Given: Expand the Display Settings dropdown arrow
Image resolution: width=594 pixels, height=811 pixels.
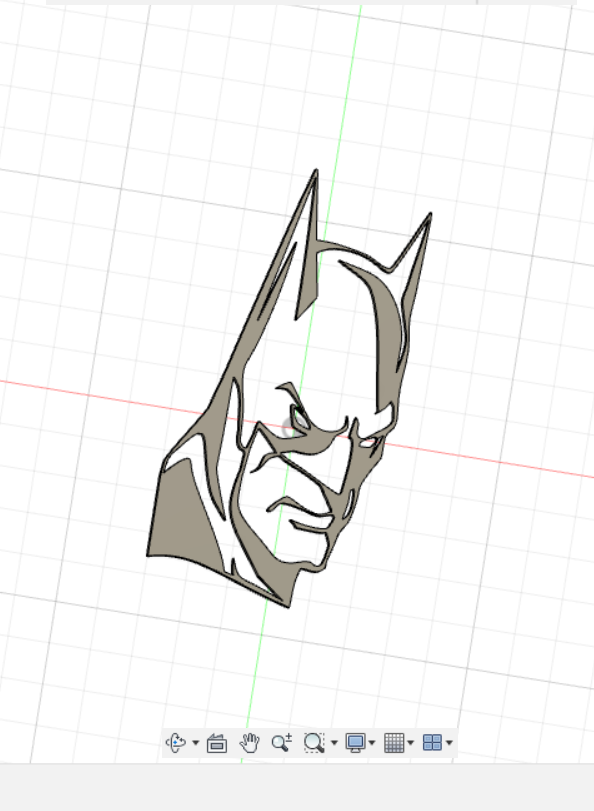Looking at the screenshot, I should 372,743.
